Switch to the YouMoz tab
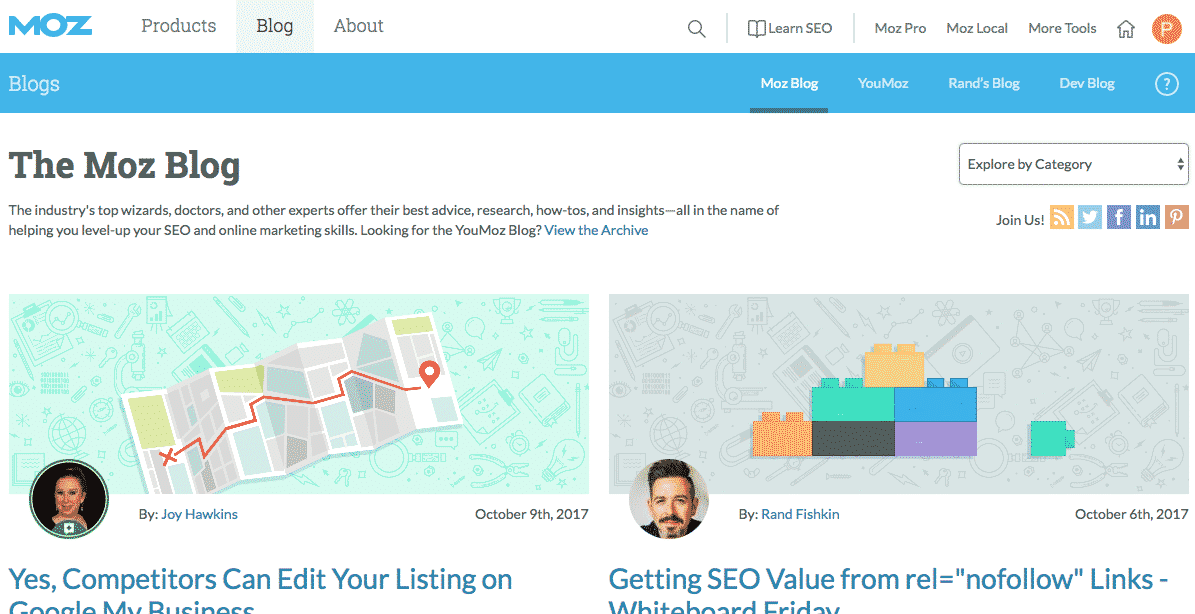This screenshot has height=614, width=1195. 883,84
